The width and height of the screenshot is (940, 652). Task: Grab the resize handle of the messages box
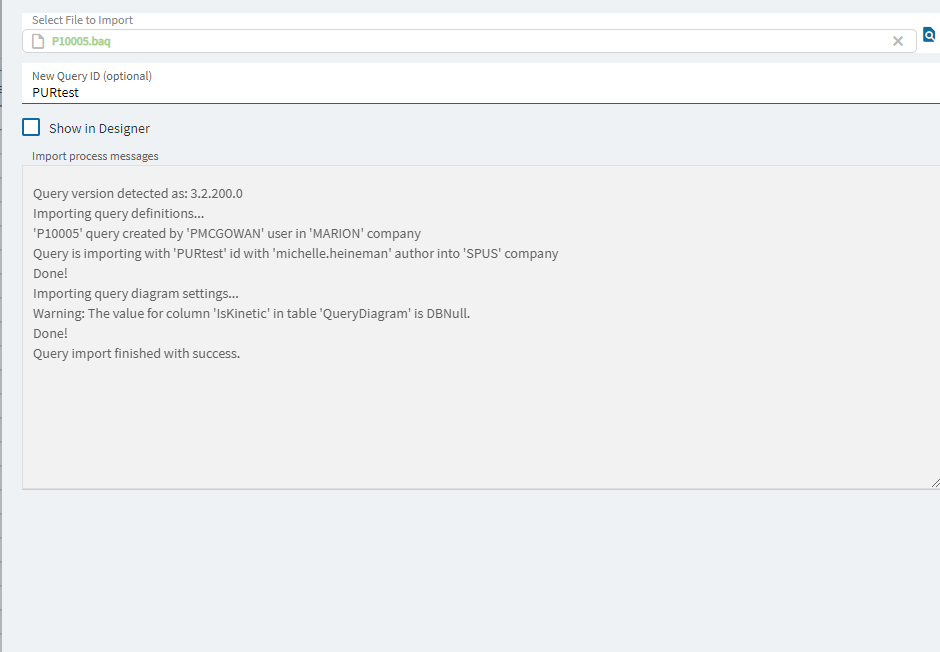pyautogui.click(x=935, y=483)
